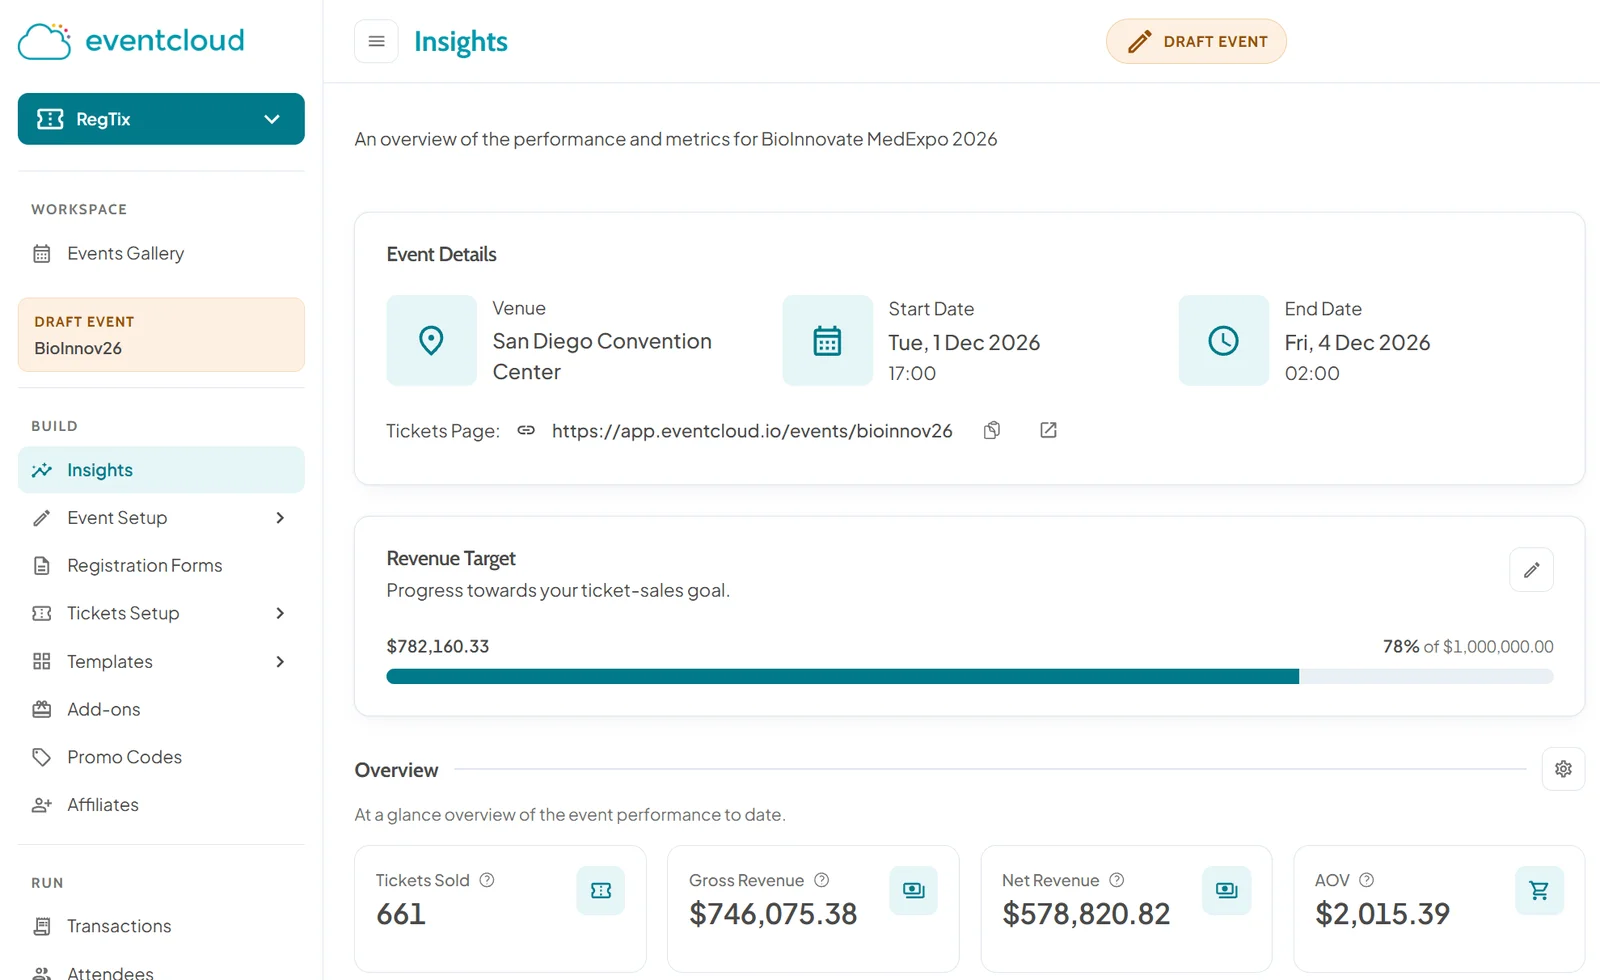The image size is (1600, 980).
Task: Copy the tickets page URL
Action: 992,430
